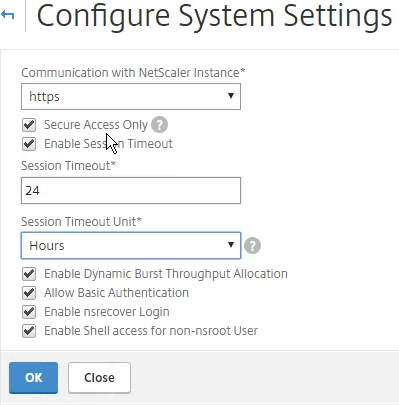The height and width of the screenshot is (405, 399).
Task: Open help icon beside Secure Access Only
Action: pyautogui.click(x=159, y=125)
